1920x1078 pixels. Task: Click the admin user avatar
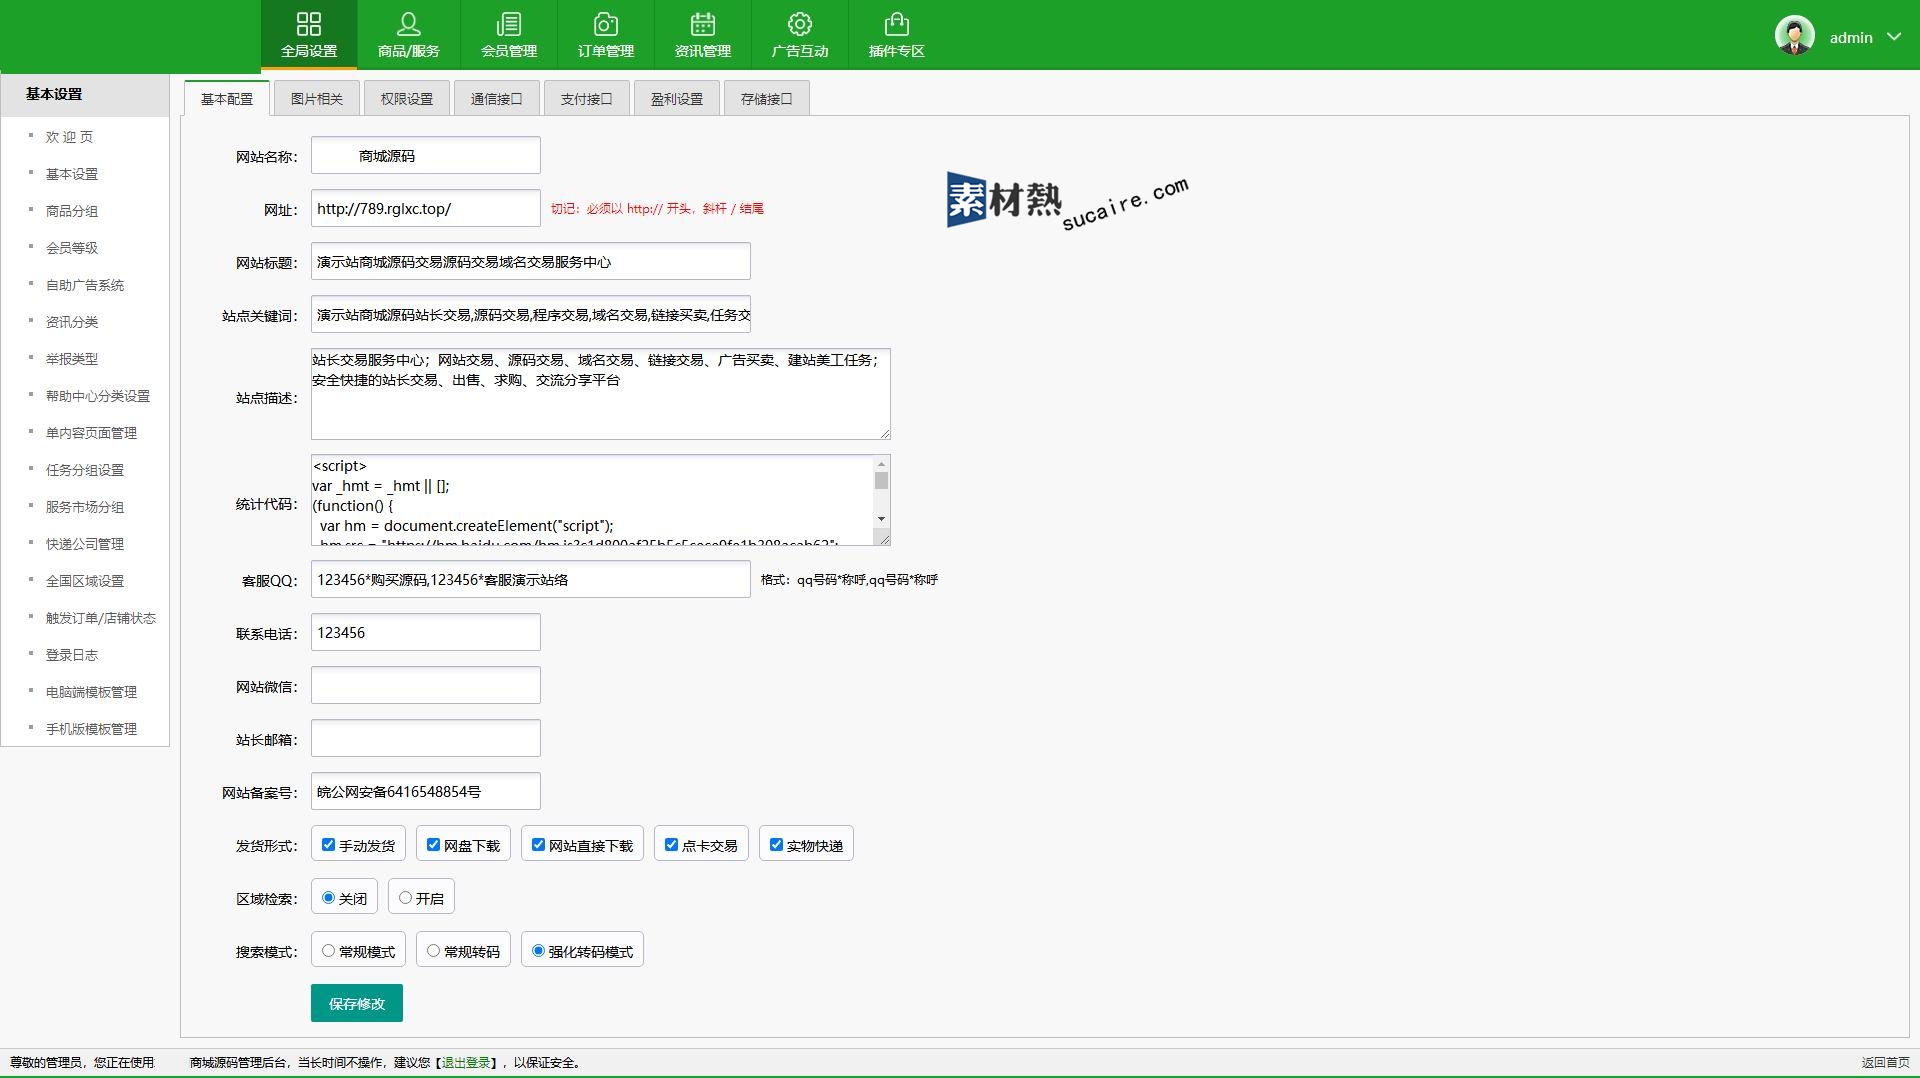point(1794,36)
